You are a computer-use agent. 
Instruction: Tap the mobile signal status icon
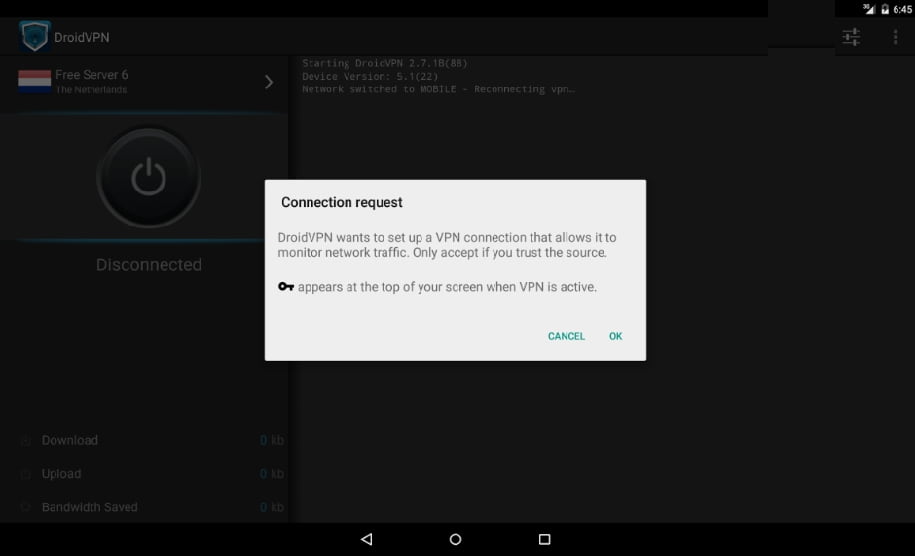click(x=869, y=9)
